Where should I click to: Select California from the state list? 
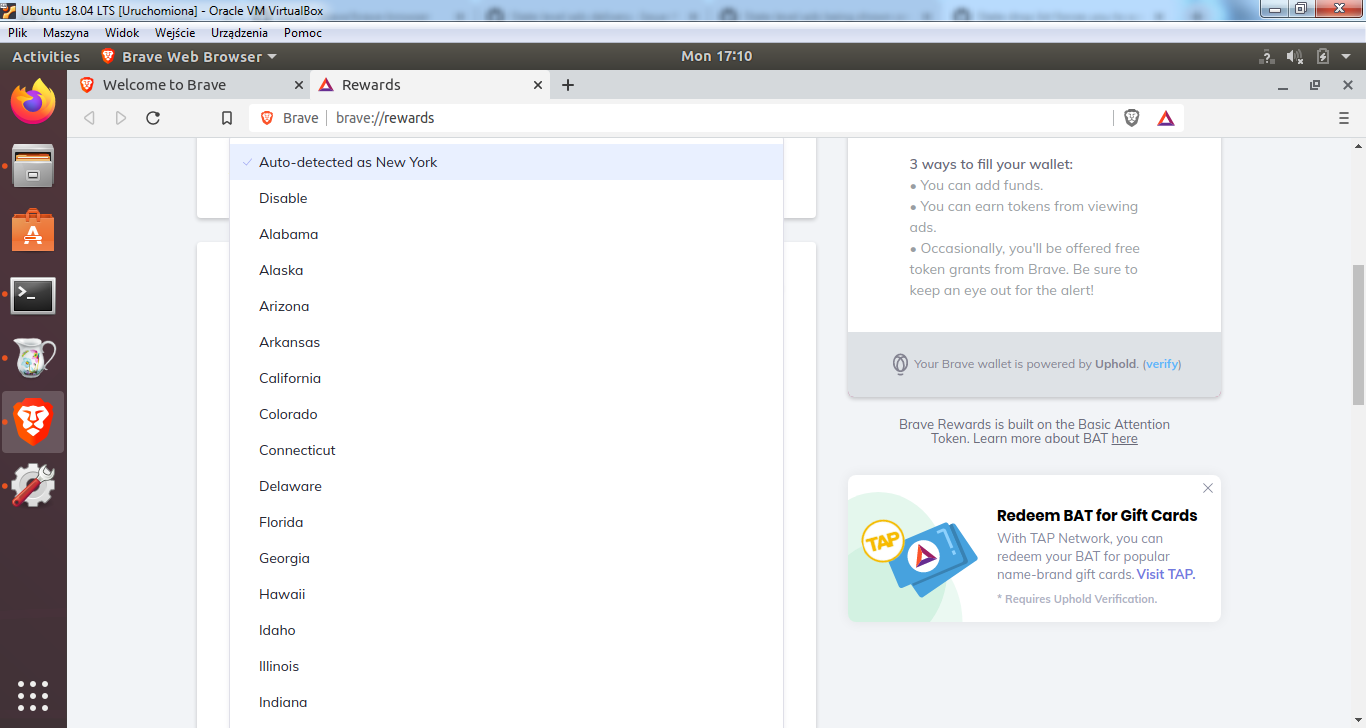click(506, 378)
